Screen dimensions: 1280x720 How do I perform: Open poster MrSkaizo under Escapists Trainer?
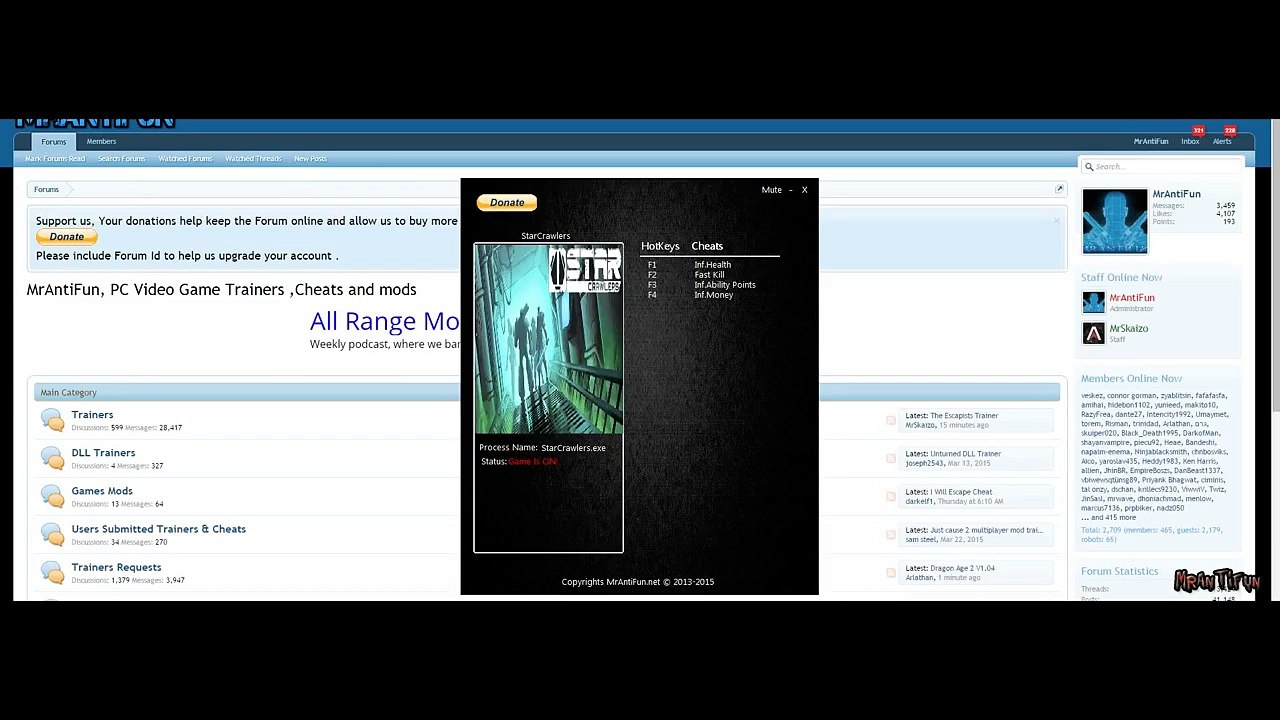(920, 425)
